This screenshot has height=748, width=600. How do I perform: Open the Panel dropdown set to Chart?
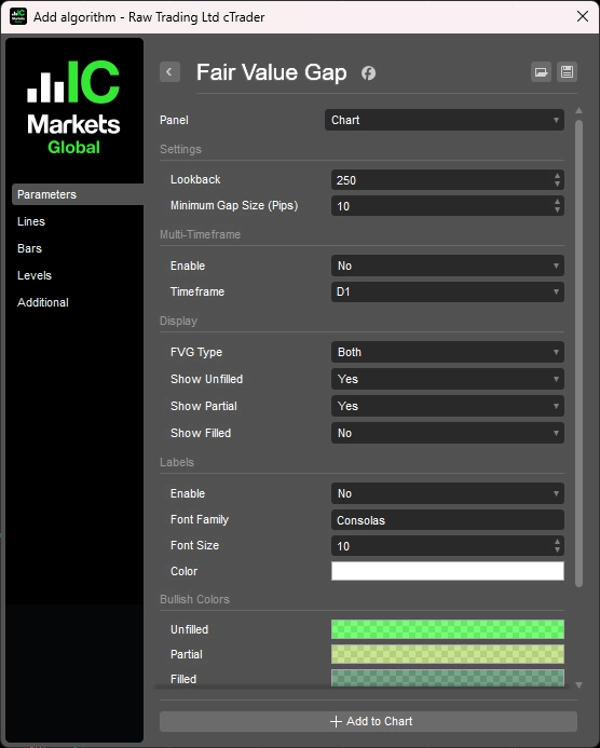tap(445, 120)
